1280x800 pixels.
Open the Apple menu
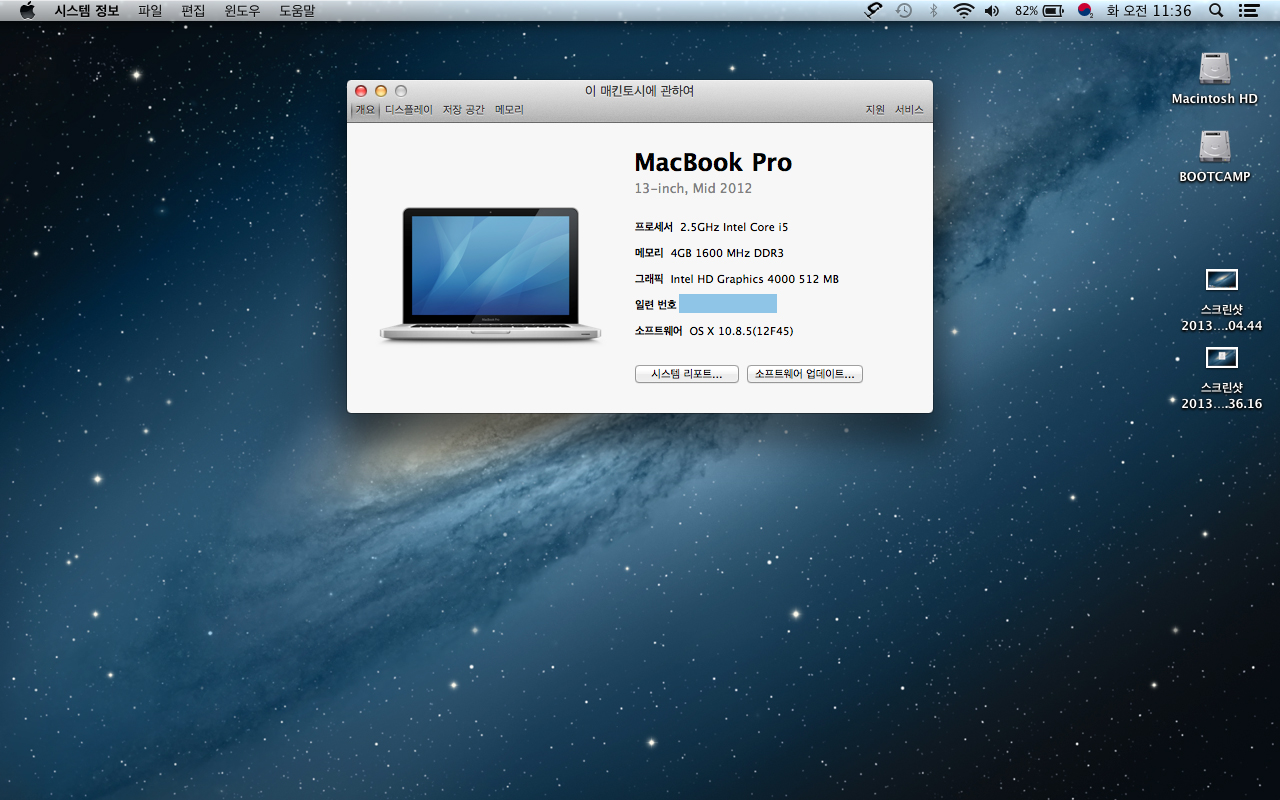[27, 11]
